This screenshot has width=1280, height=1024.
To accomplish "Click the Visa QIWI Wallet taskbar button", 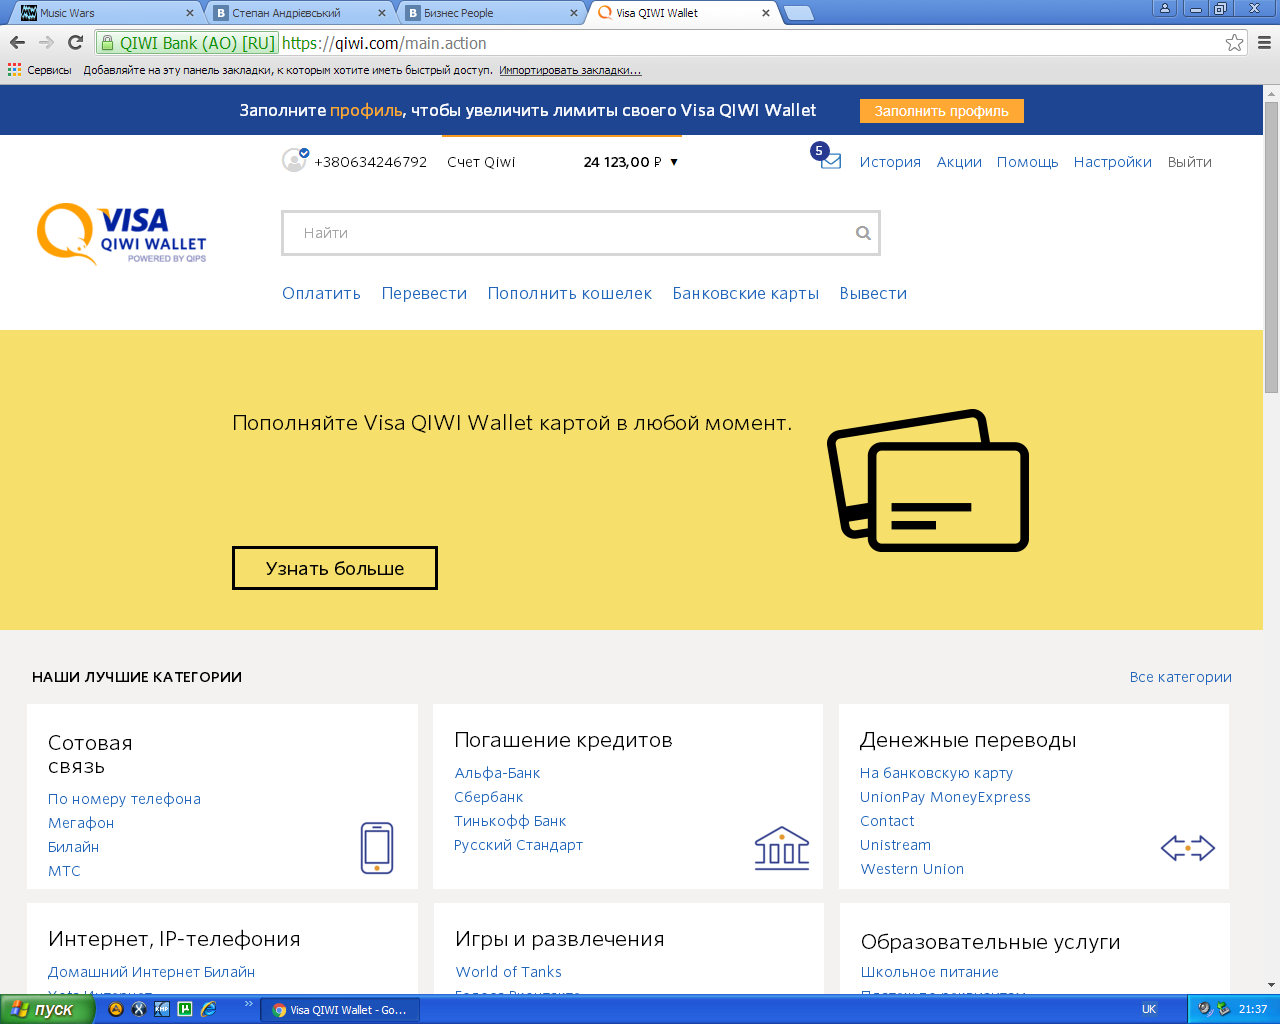I will click(340, 1010).
